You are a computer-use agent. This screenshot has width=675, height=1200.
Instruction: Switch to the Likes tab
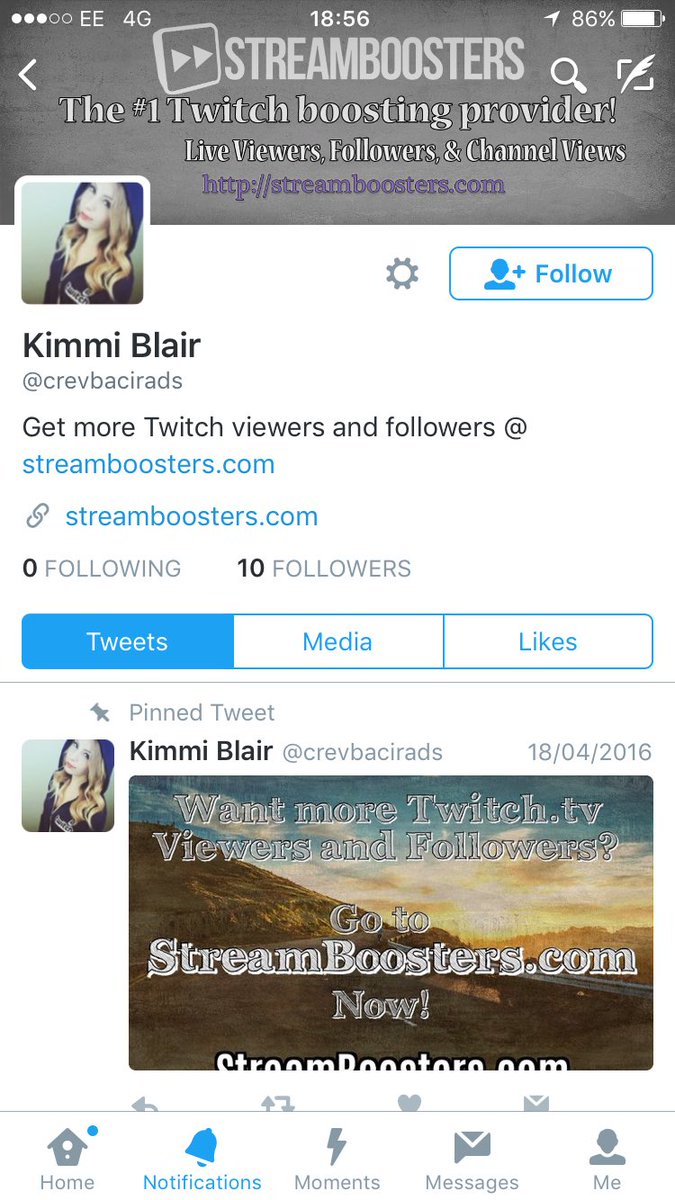point(548,641)
